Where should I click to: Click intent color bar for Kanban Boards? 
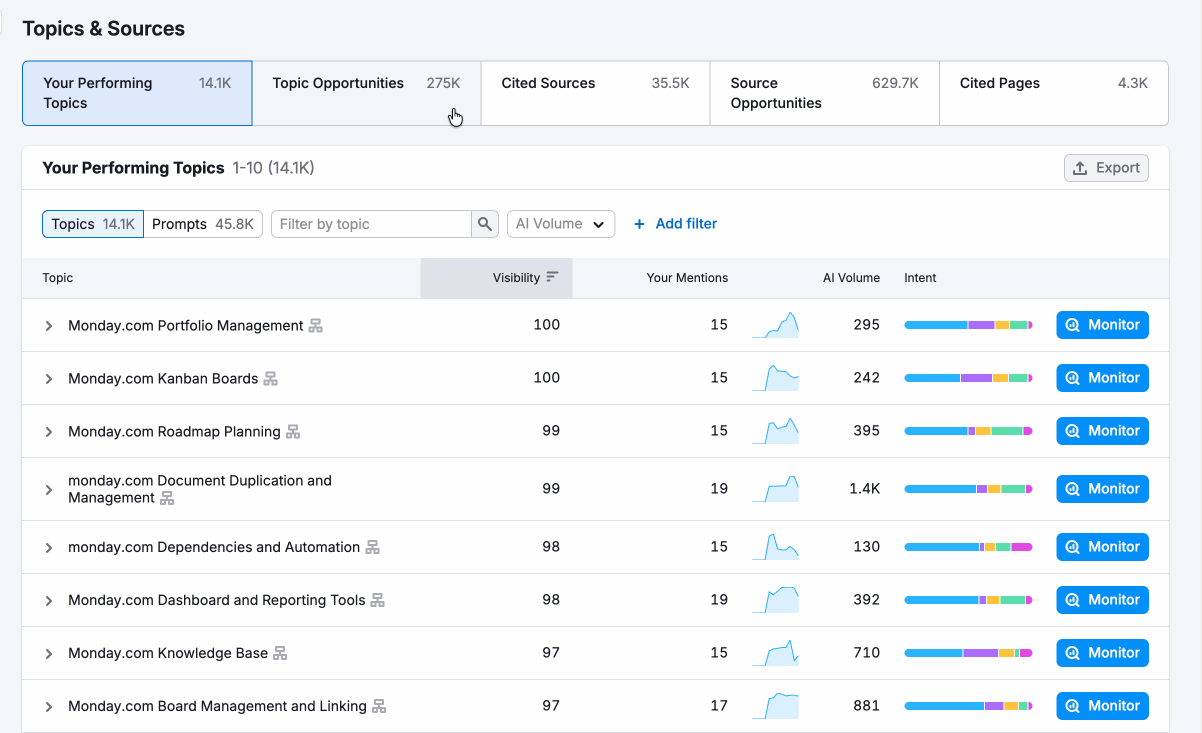point(968,378)
